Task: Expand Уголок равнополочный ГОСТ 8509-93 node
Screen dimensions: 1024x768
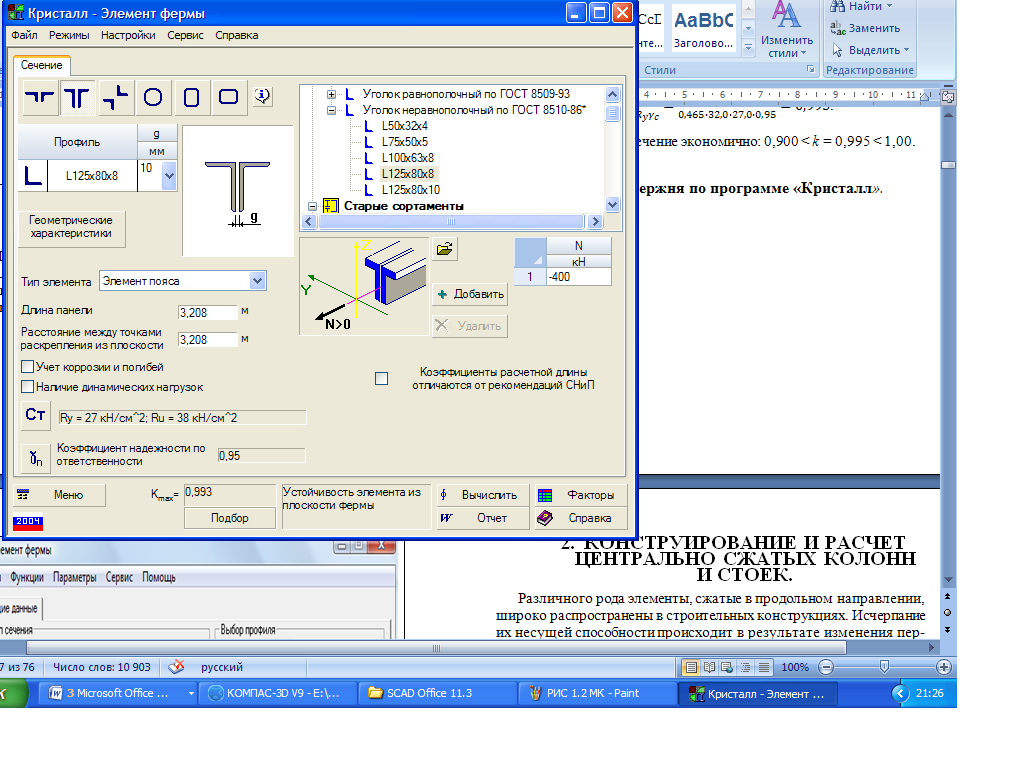Action: point(332,94)
